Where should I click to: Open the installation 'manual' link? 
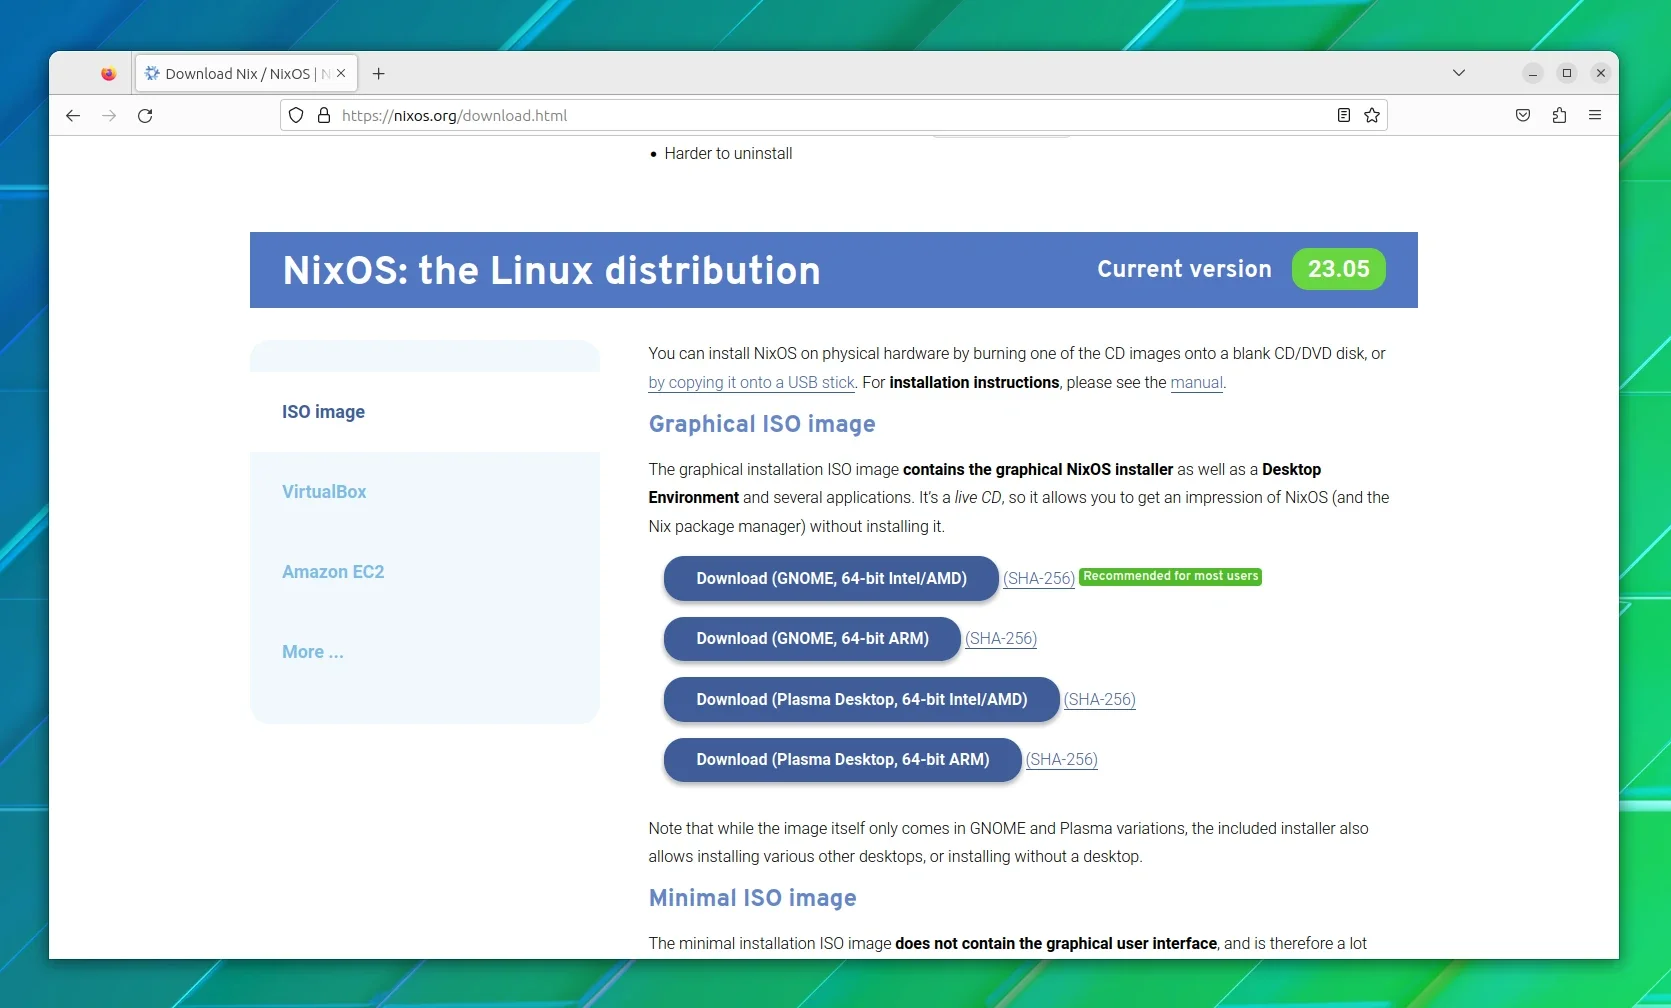[1197, 383]
